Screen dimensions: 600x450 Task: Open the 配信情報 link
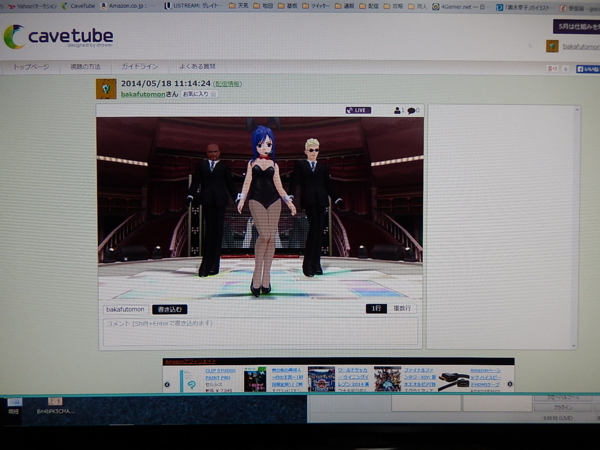(x=227, y=84)
